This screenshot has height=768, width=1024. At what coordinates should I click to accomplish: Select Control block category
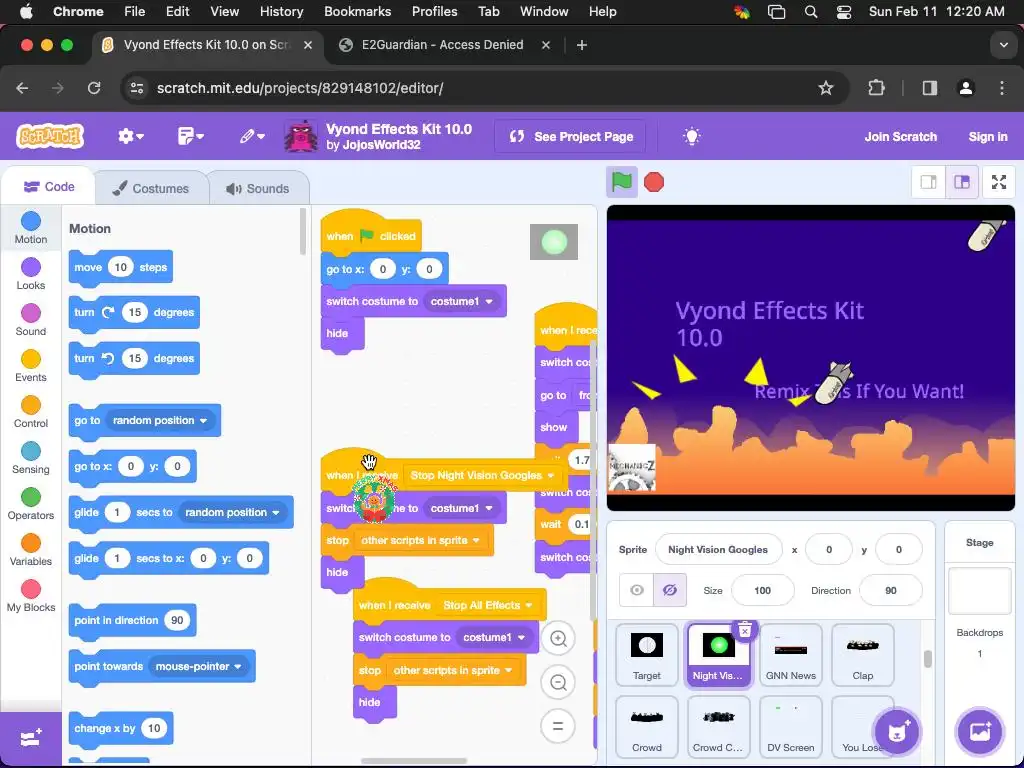pyautogui.click(x=31, y=411)
